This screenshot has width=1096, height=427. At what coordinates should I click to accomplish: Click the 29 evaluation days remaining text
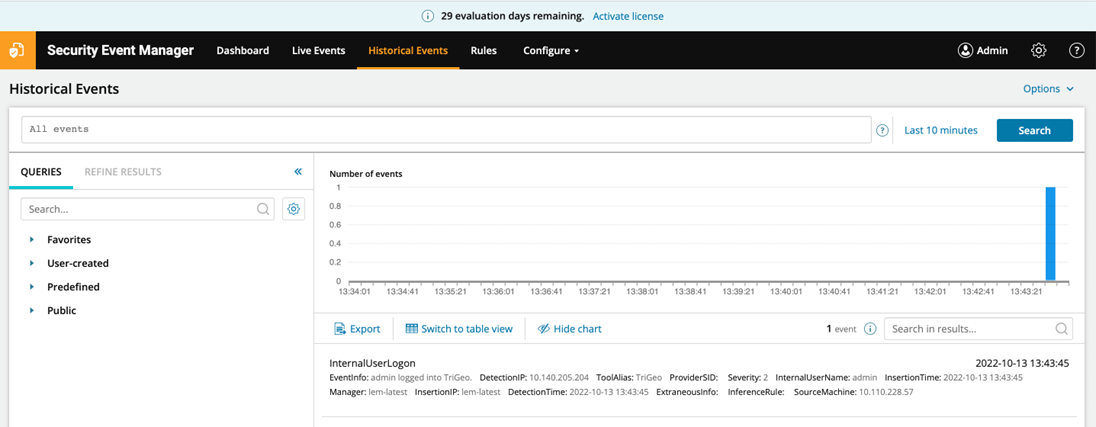512,15
